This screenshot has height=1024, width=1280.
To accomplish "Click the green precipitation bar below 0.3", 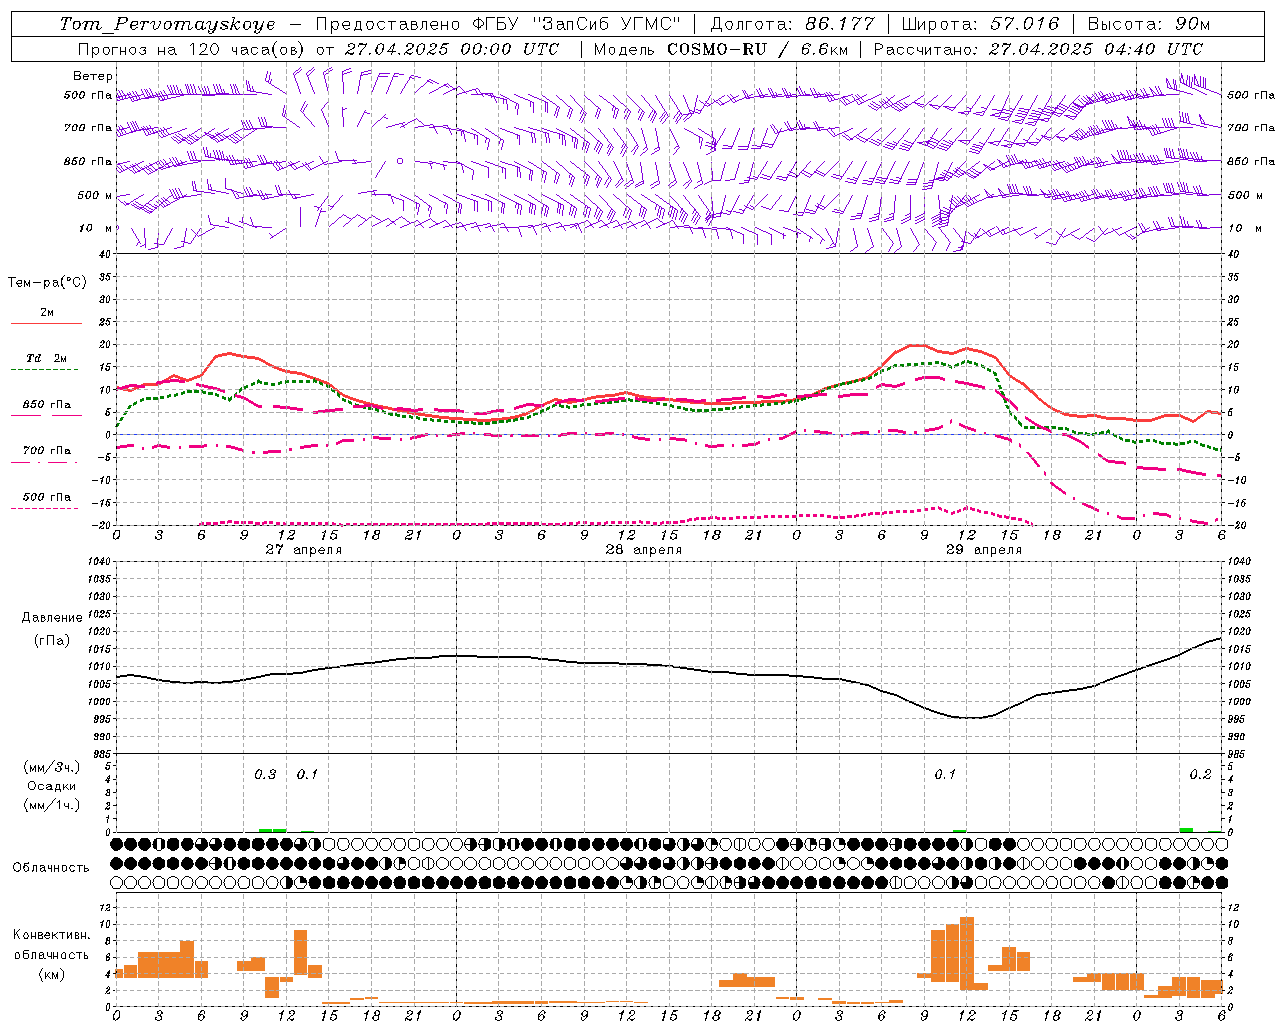I will click(x=272, y=830).
